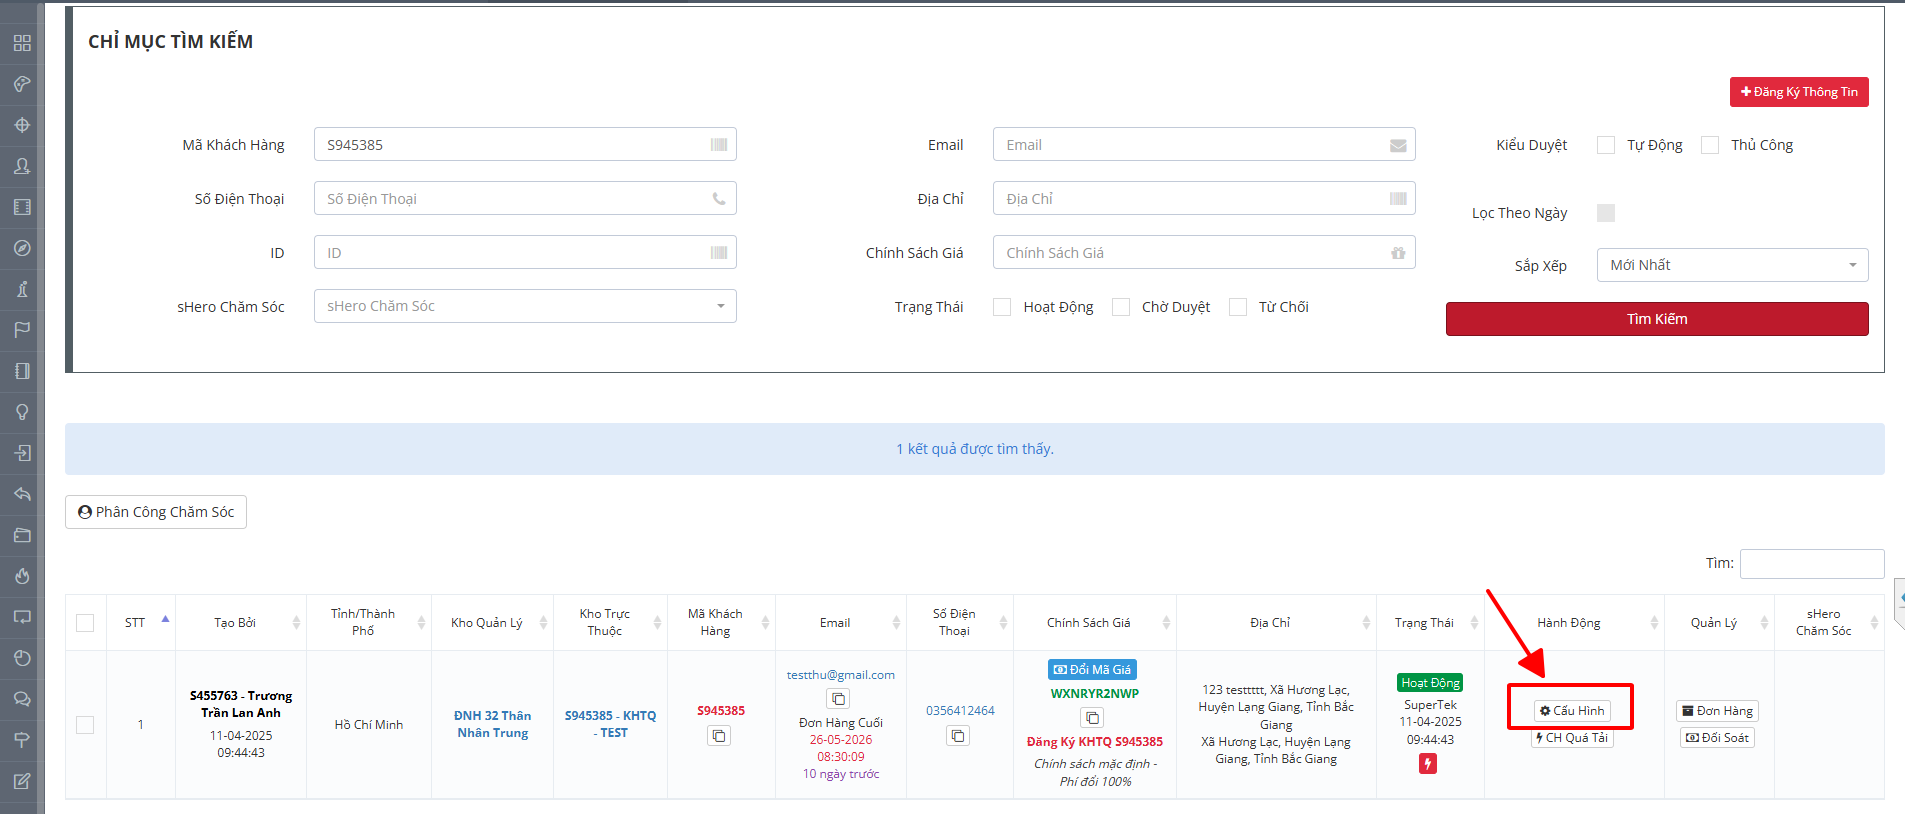Click the Hoạt Động green status badge
The image size is (1905, 814).
tap(1430, 683)
